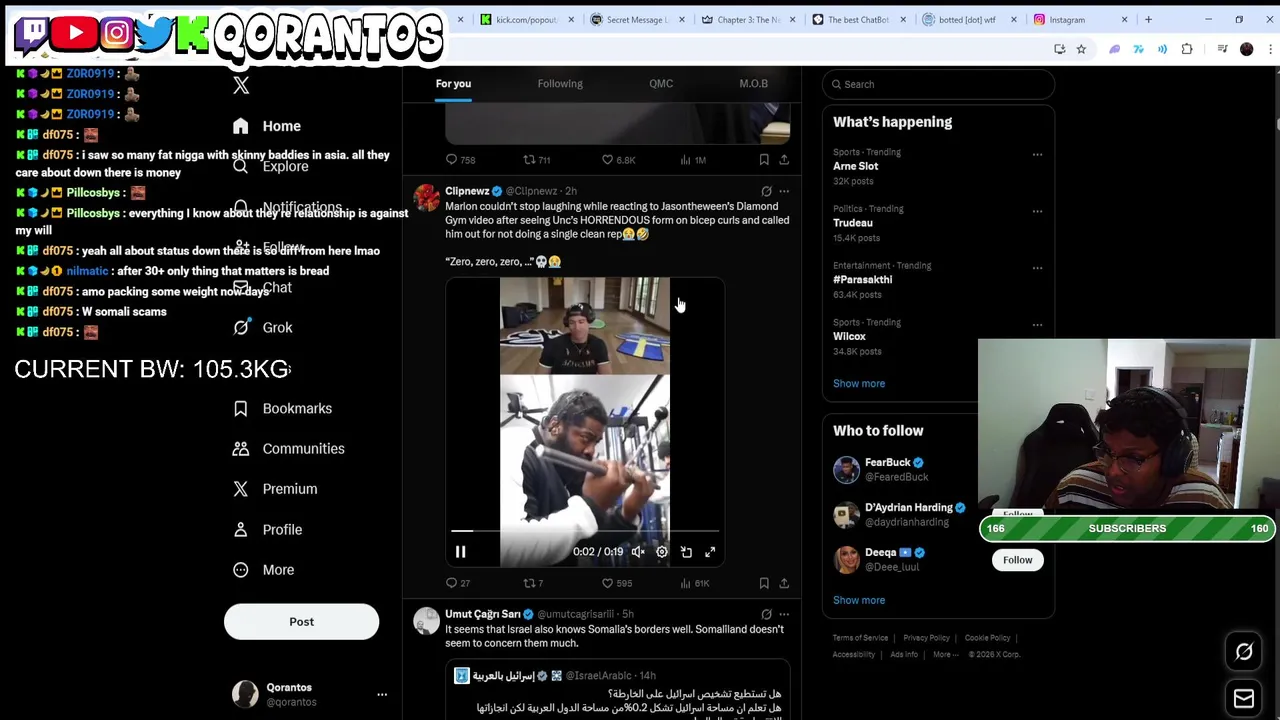Bookmark the Clipnewz post
Viewport: 1280px width, 720px height.
pyautogui.click(x=764, y=583)
